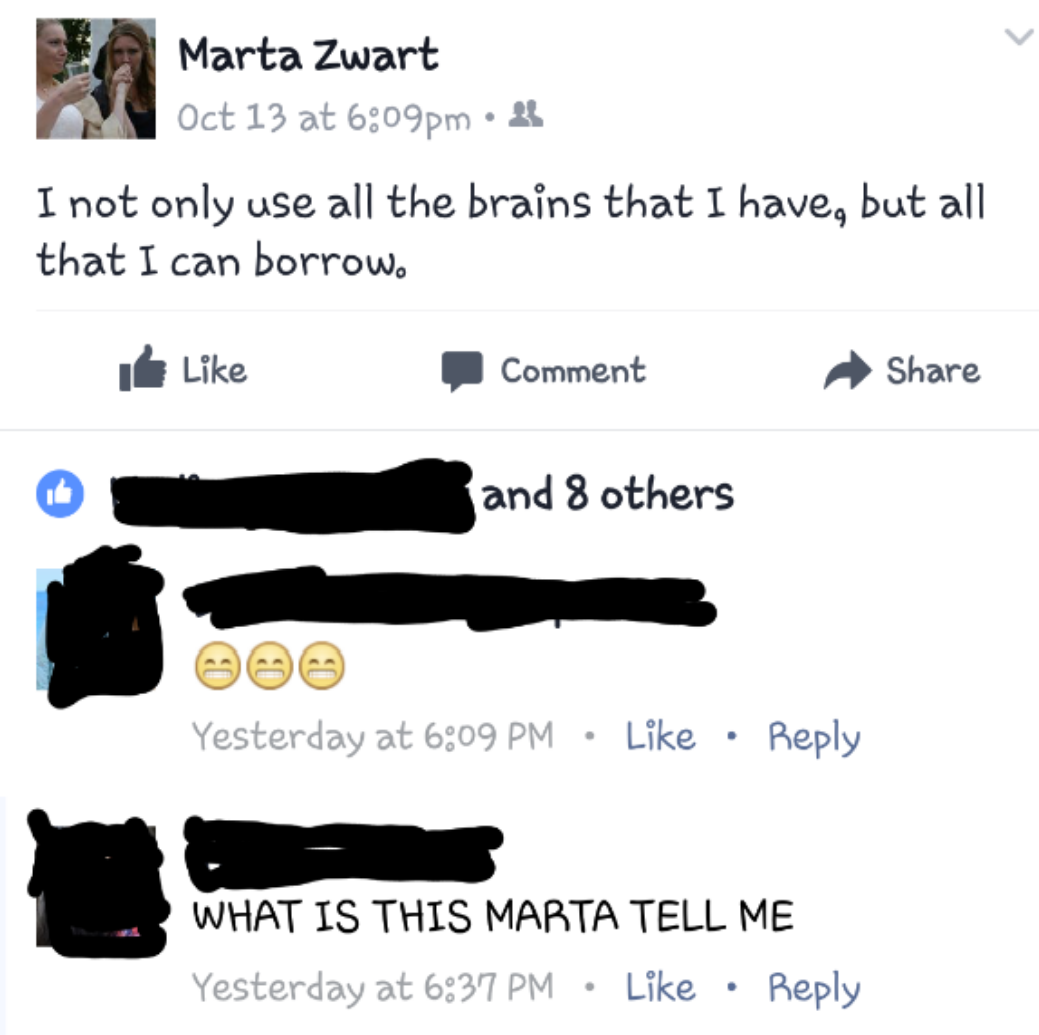Like the grinning emoji comment
The width and height of the screenshot is (1039, 1035).
(661, 736)
